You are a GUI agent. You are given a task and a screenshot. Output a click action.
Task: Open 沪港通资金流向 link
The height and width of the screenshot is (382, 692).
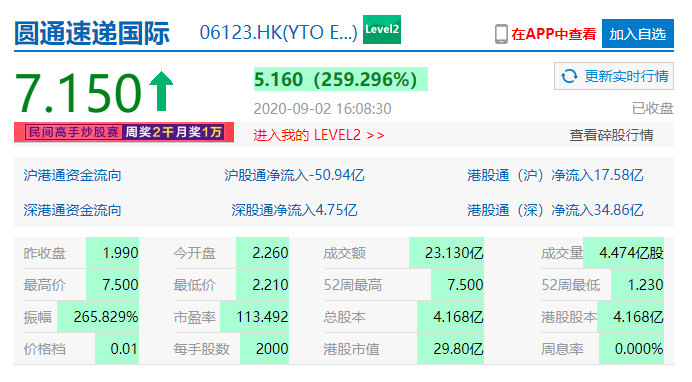click(72, 175)
